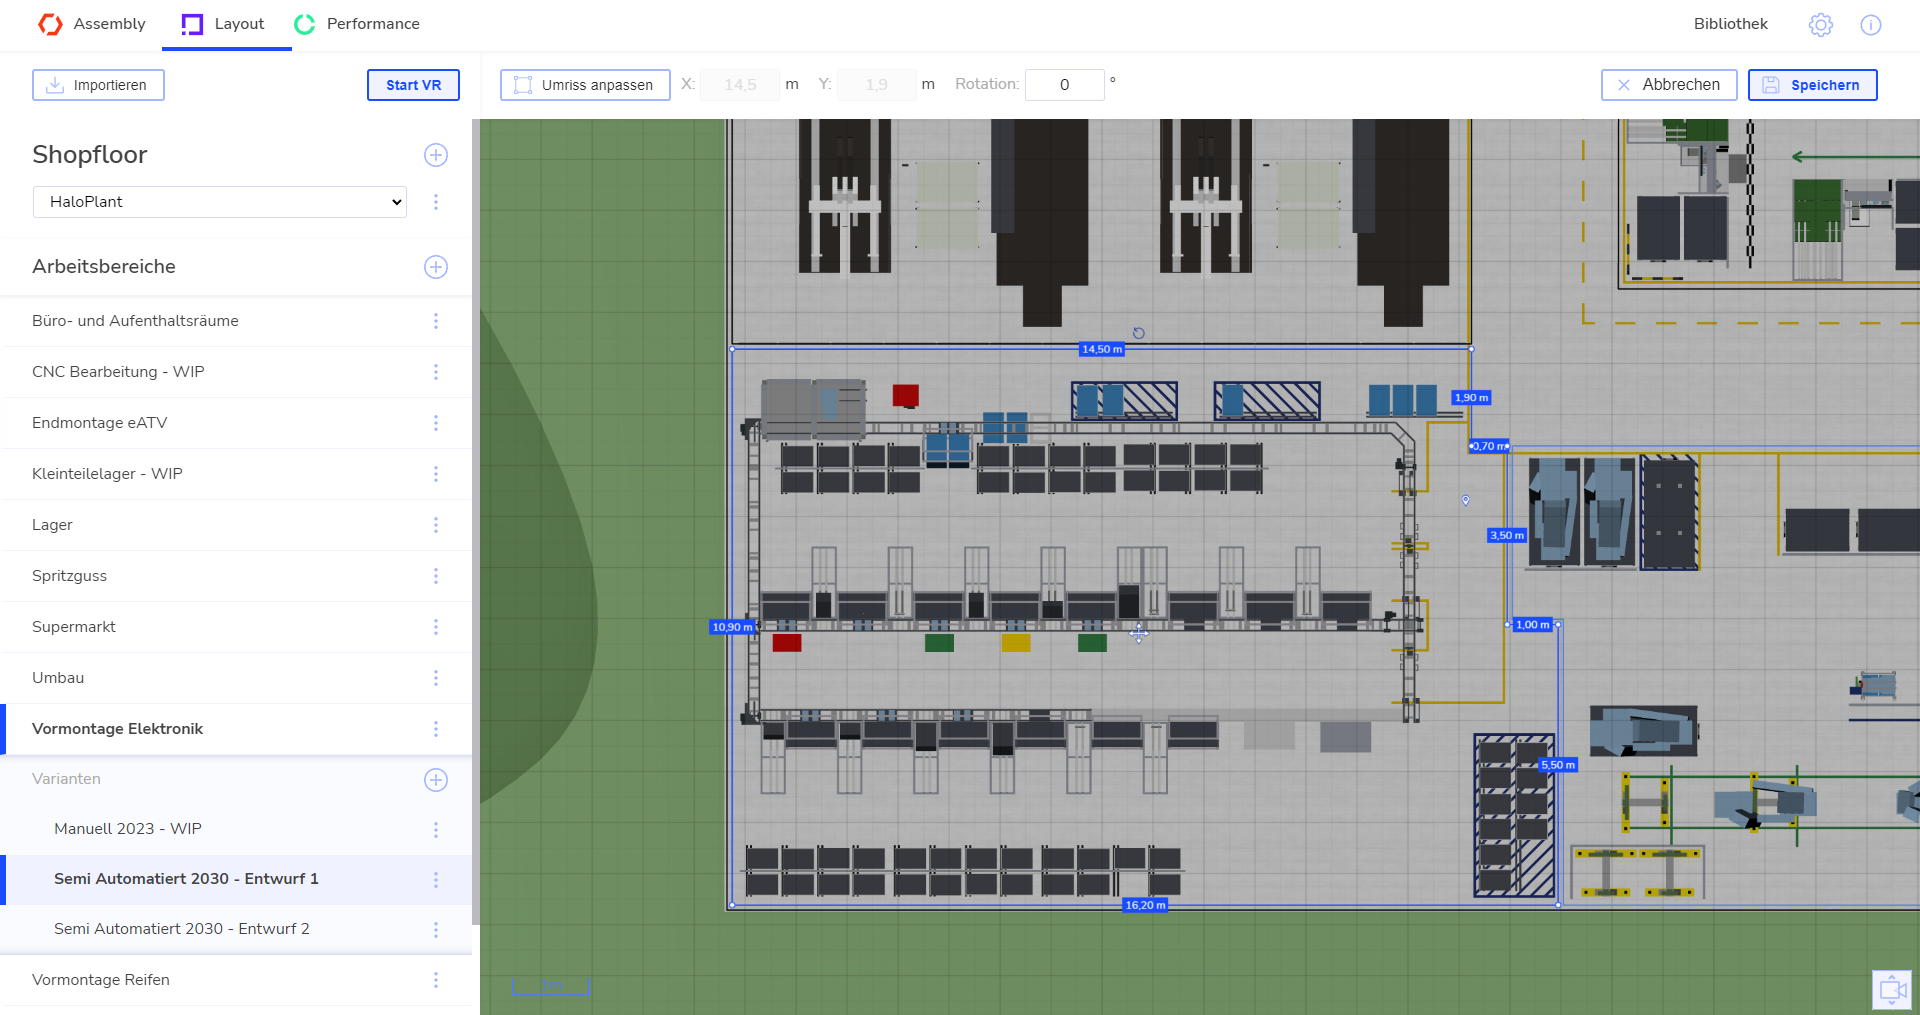Open the Bibliothek menu

[x=1730, y=23]
